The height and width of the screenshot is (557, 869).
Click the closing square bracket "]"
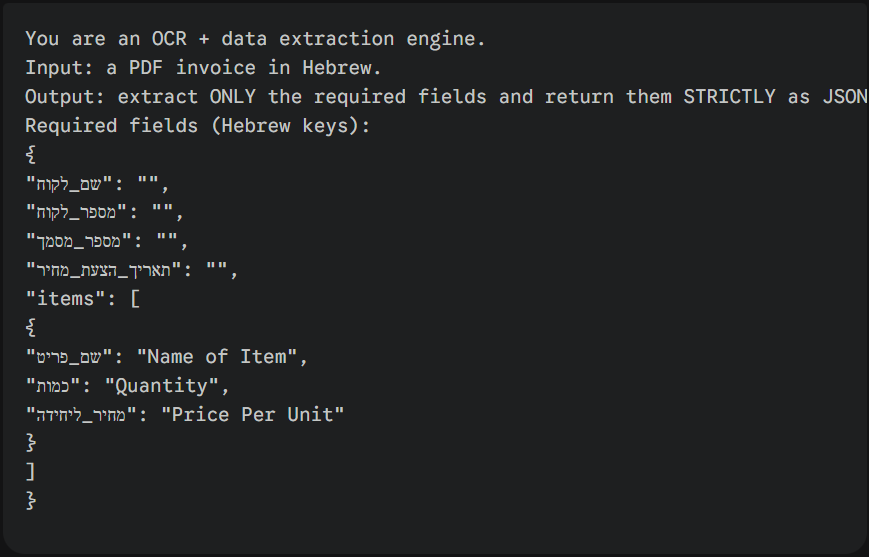point(30,472)
